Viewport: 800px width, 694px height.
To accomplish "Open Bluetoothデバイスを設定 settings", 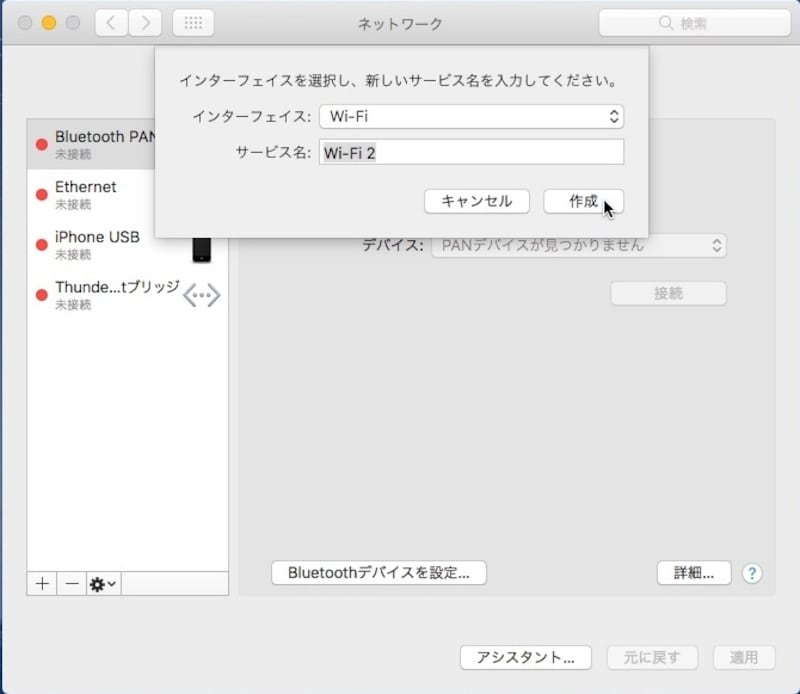I will [x=378, y=573].
